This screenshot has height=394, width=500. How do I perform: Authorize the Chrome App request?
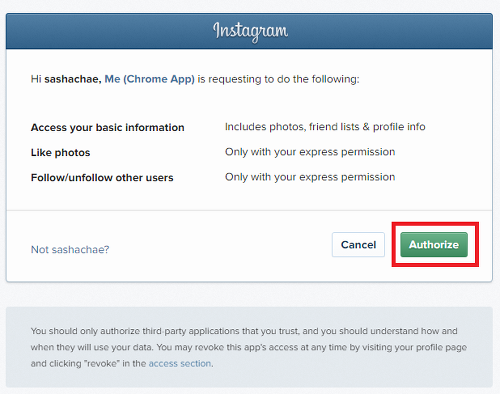coord(434,245)
